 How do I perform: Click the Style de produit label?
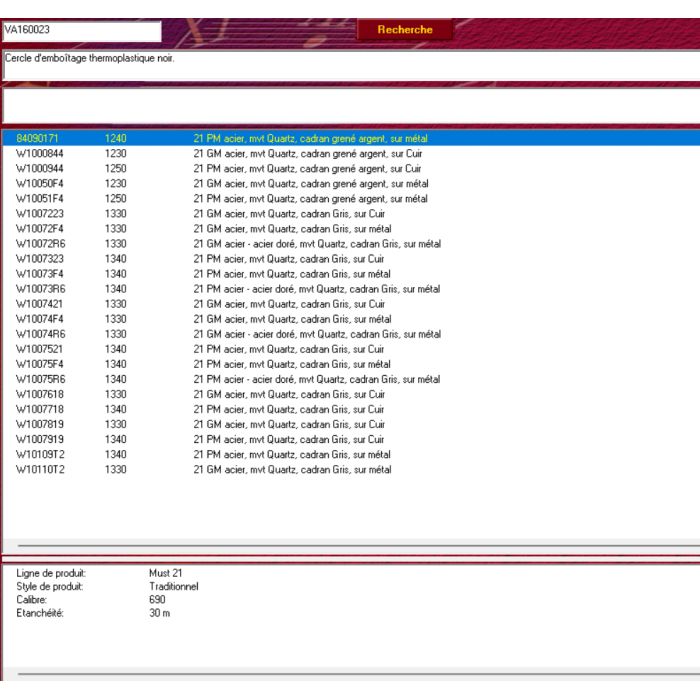tap(50, 587)
